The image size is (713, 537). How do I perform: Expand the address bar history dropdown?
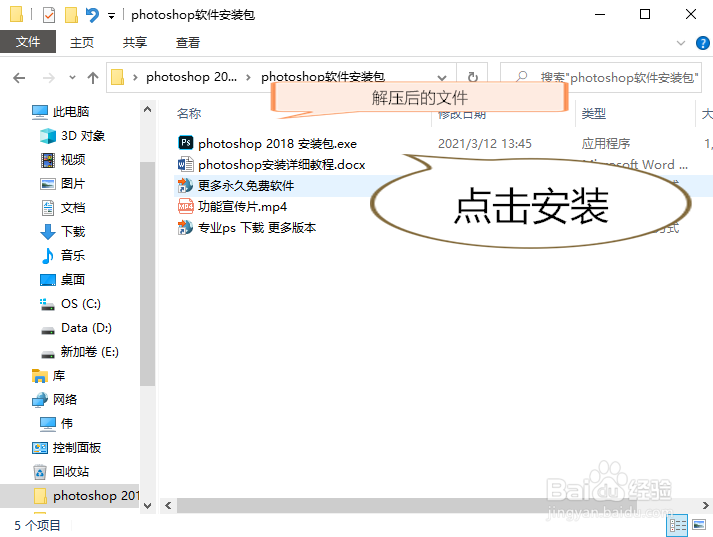tap(442, 78)
